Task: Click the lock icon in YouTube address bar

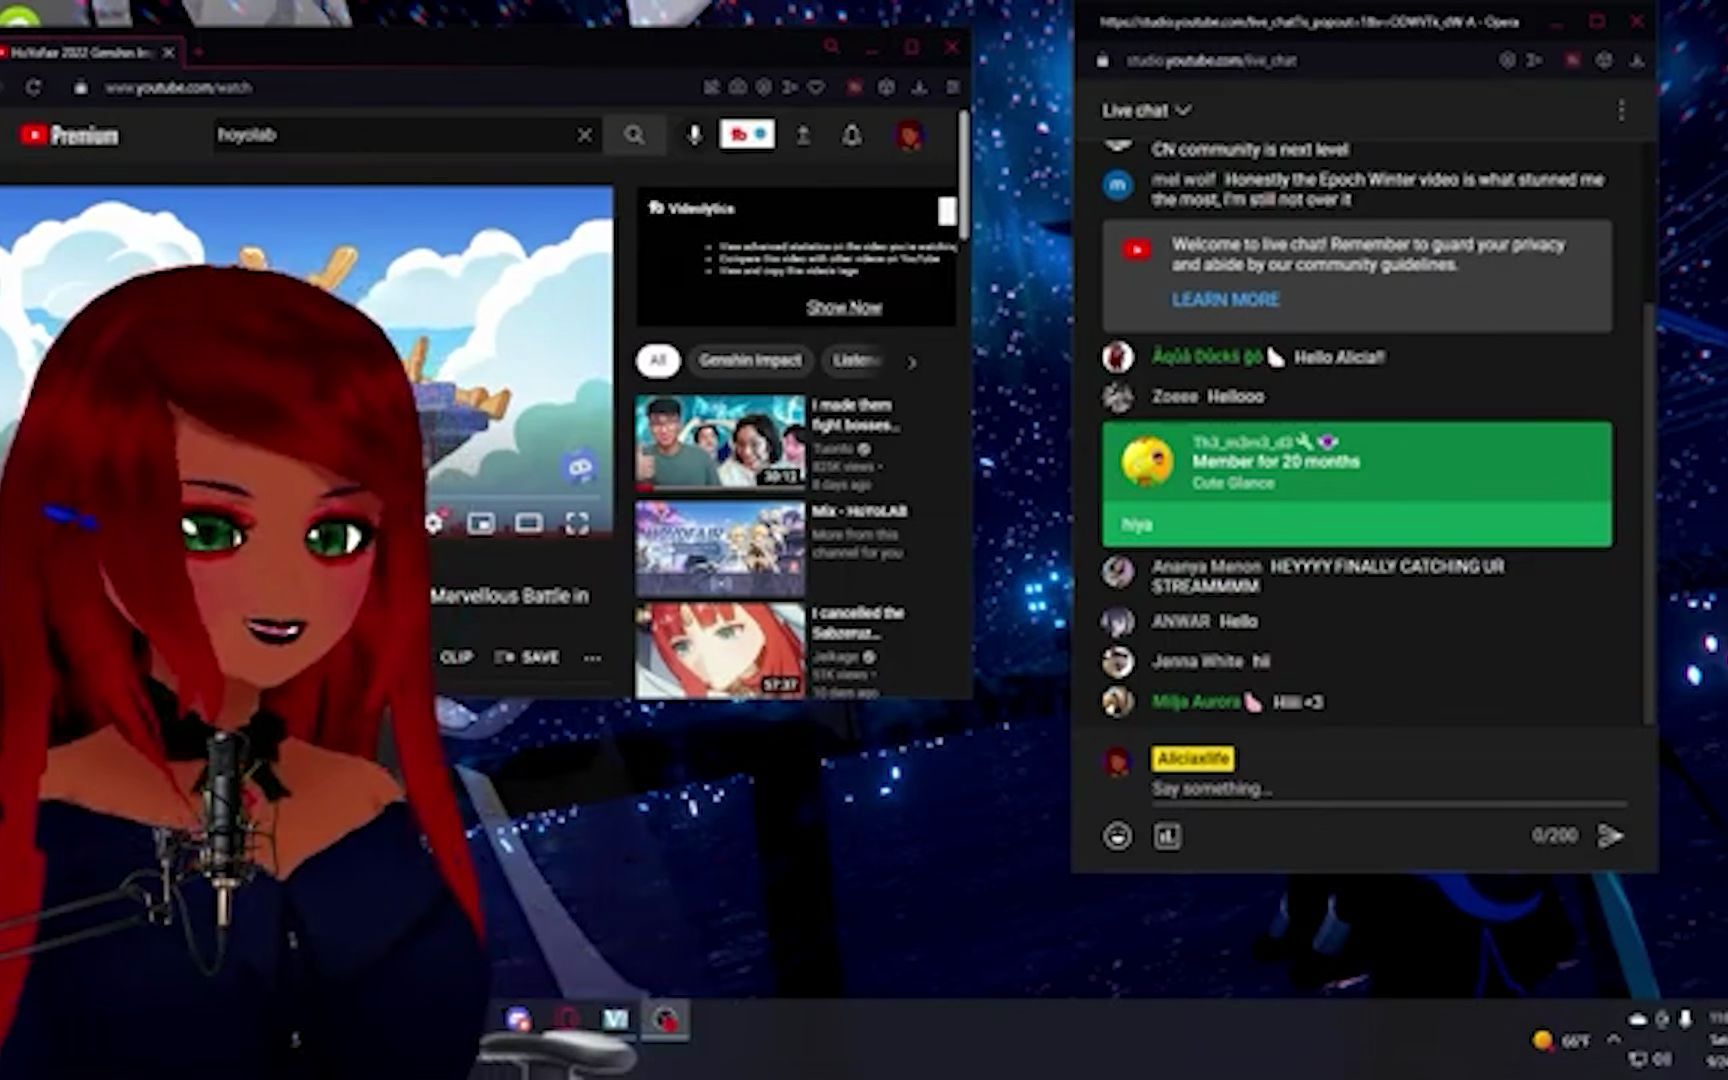Action: click(x=80, y=88)
